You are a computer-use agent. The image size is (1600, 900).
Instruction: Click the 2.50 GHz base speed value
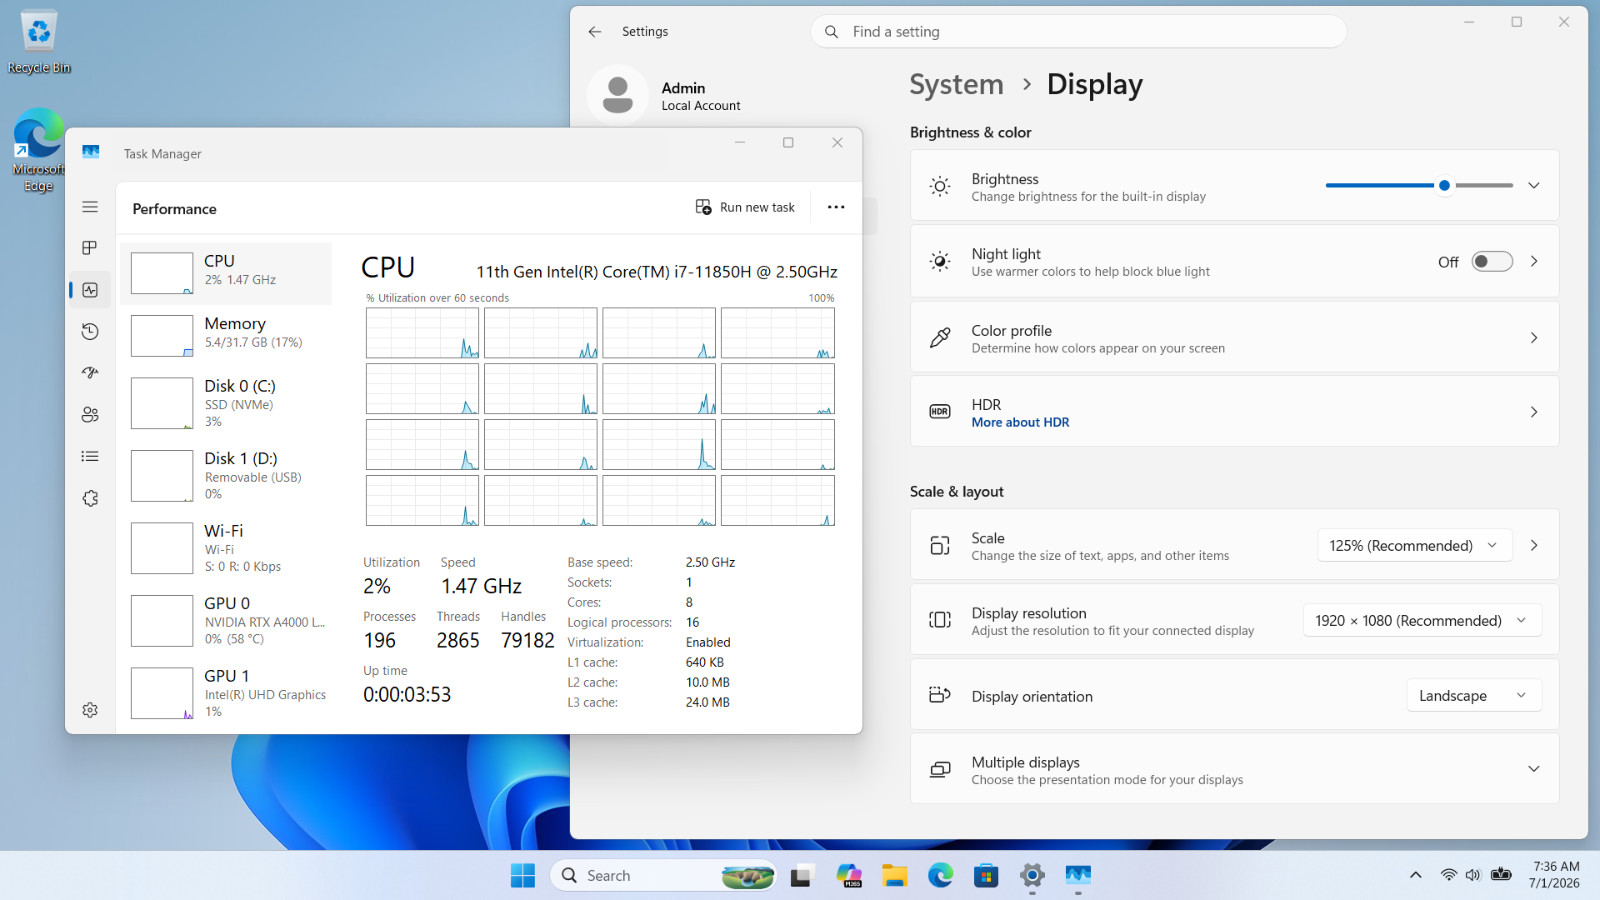710,563
